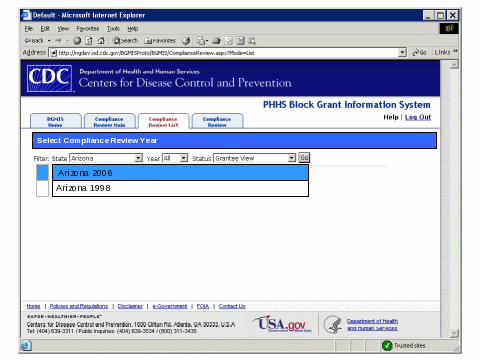Viewport: 480px width, 360px height.
Task: Click the Windows flag throbber icon
Action: 449,29
